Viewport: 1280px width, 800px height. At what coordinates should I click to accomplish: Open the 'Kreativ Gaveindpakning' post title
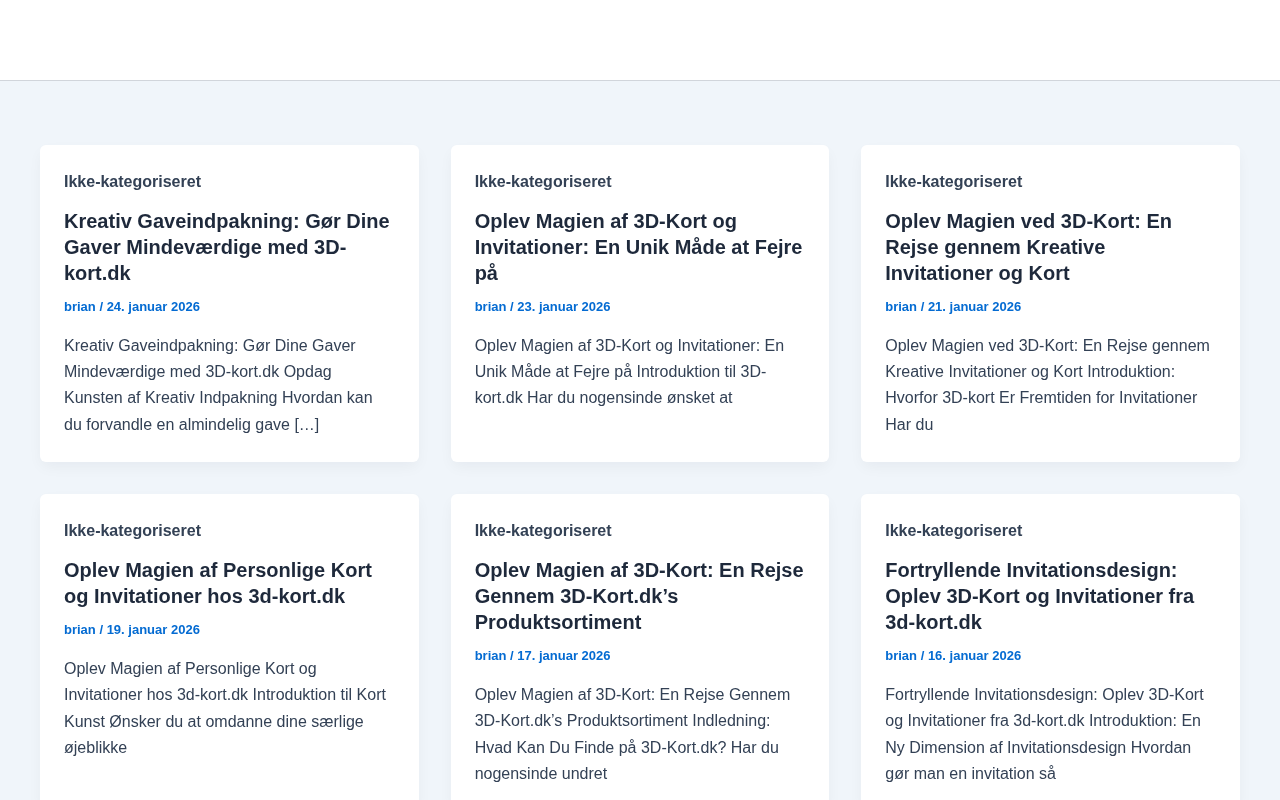tap(226, 247)
